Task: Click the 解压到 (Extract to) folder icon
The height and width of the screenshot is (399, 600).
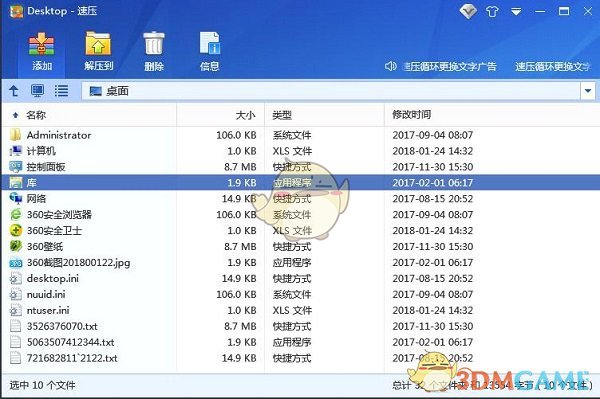Action: (98, 44)
